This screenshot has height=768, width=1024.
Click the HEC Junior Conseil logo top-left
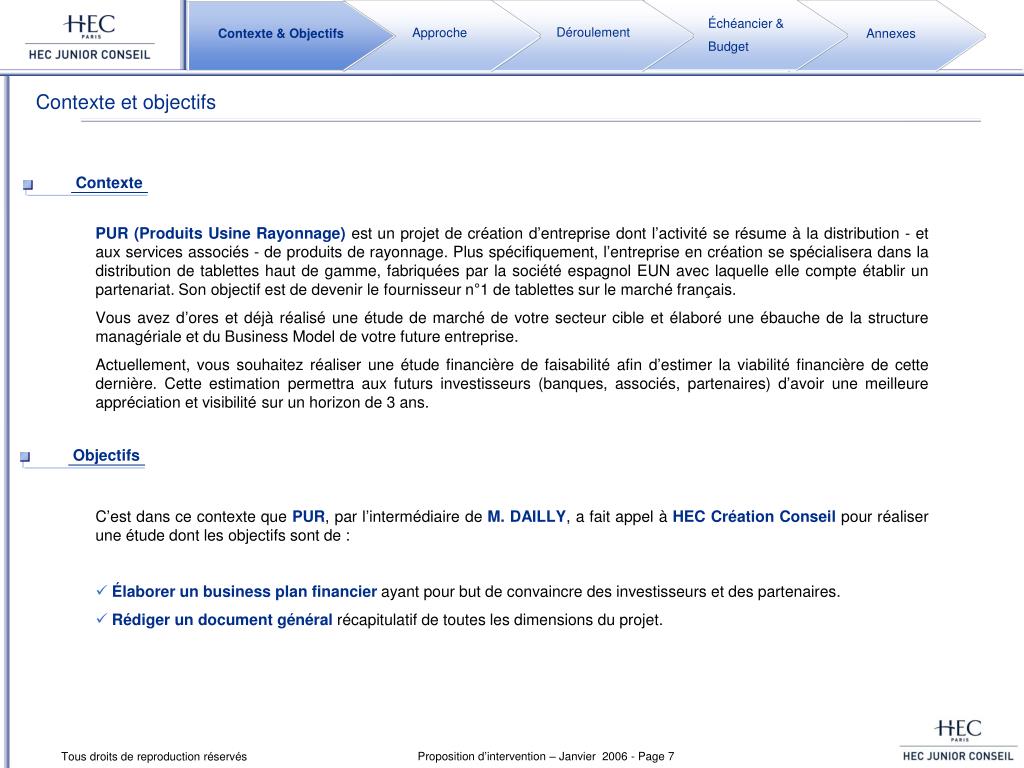(89, 37)
